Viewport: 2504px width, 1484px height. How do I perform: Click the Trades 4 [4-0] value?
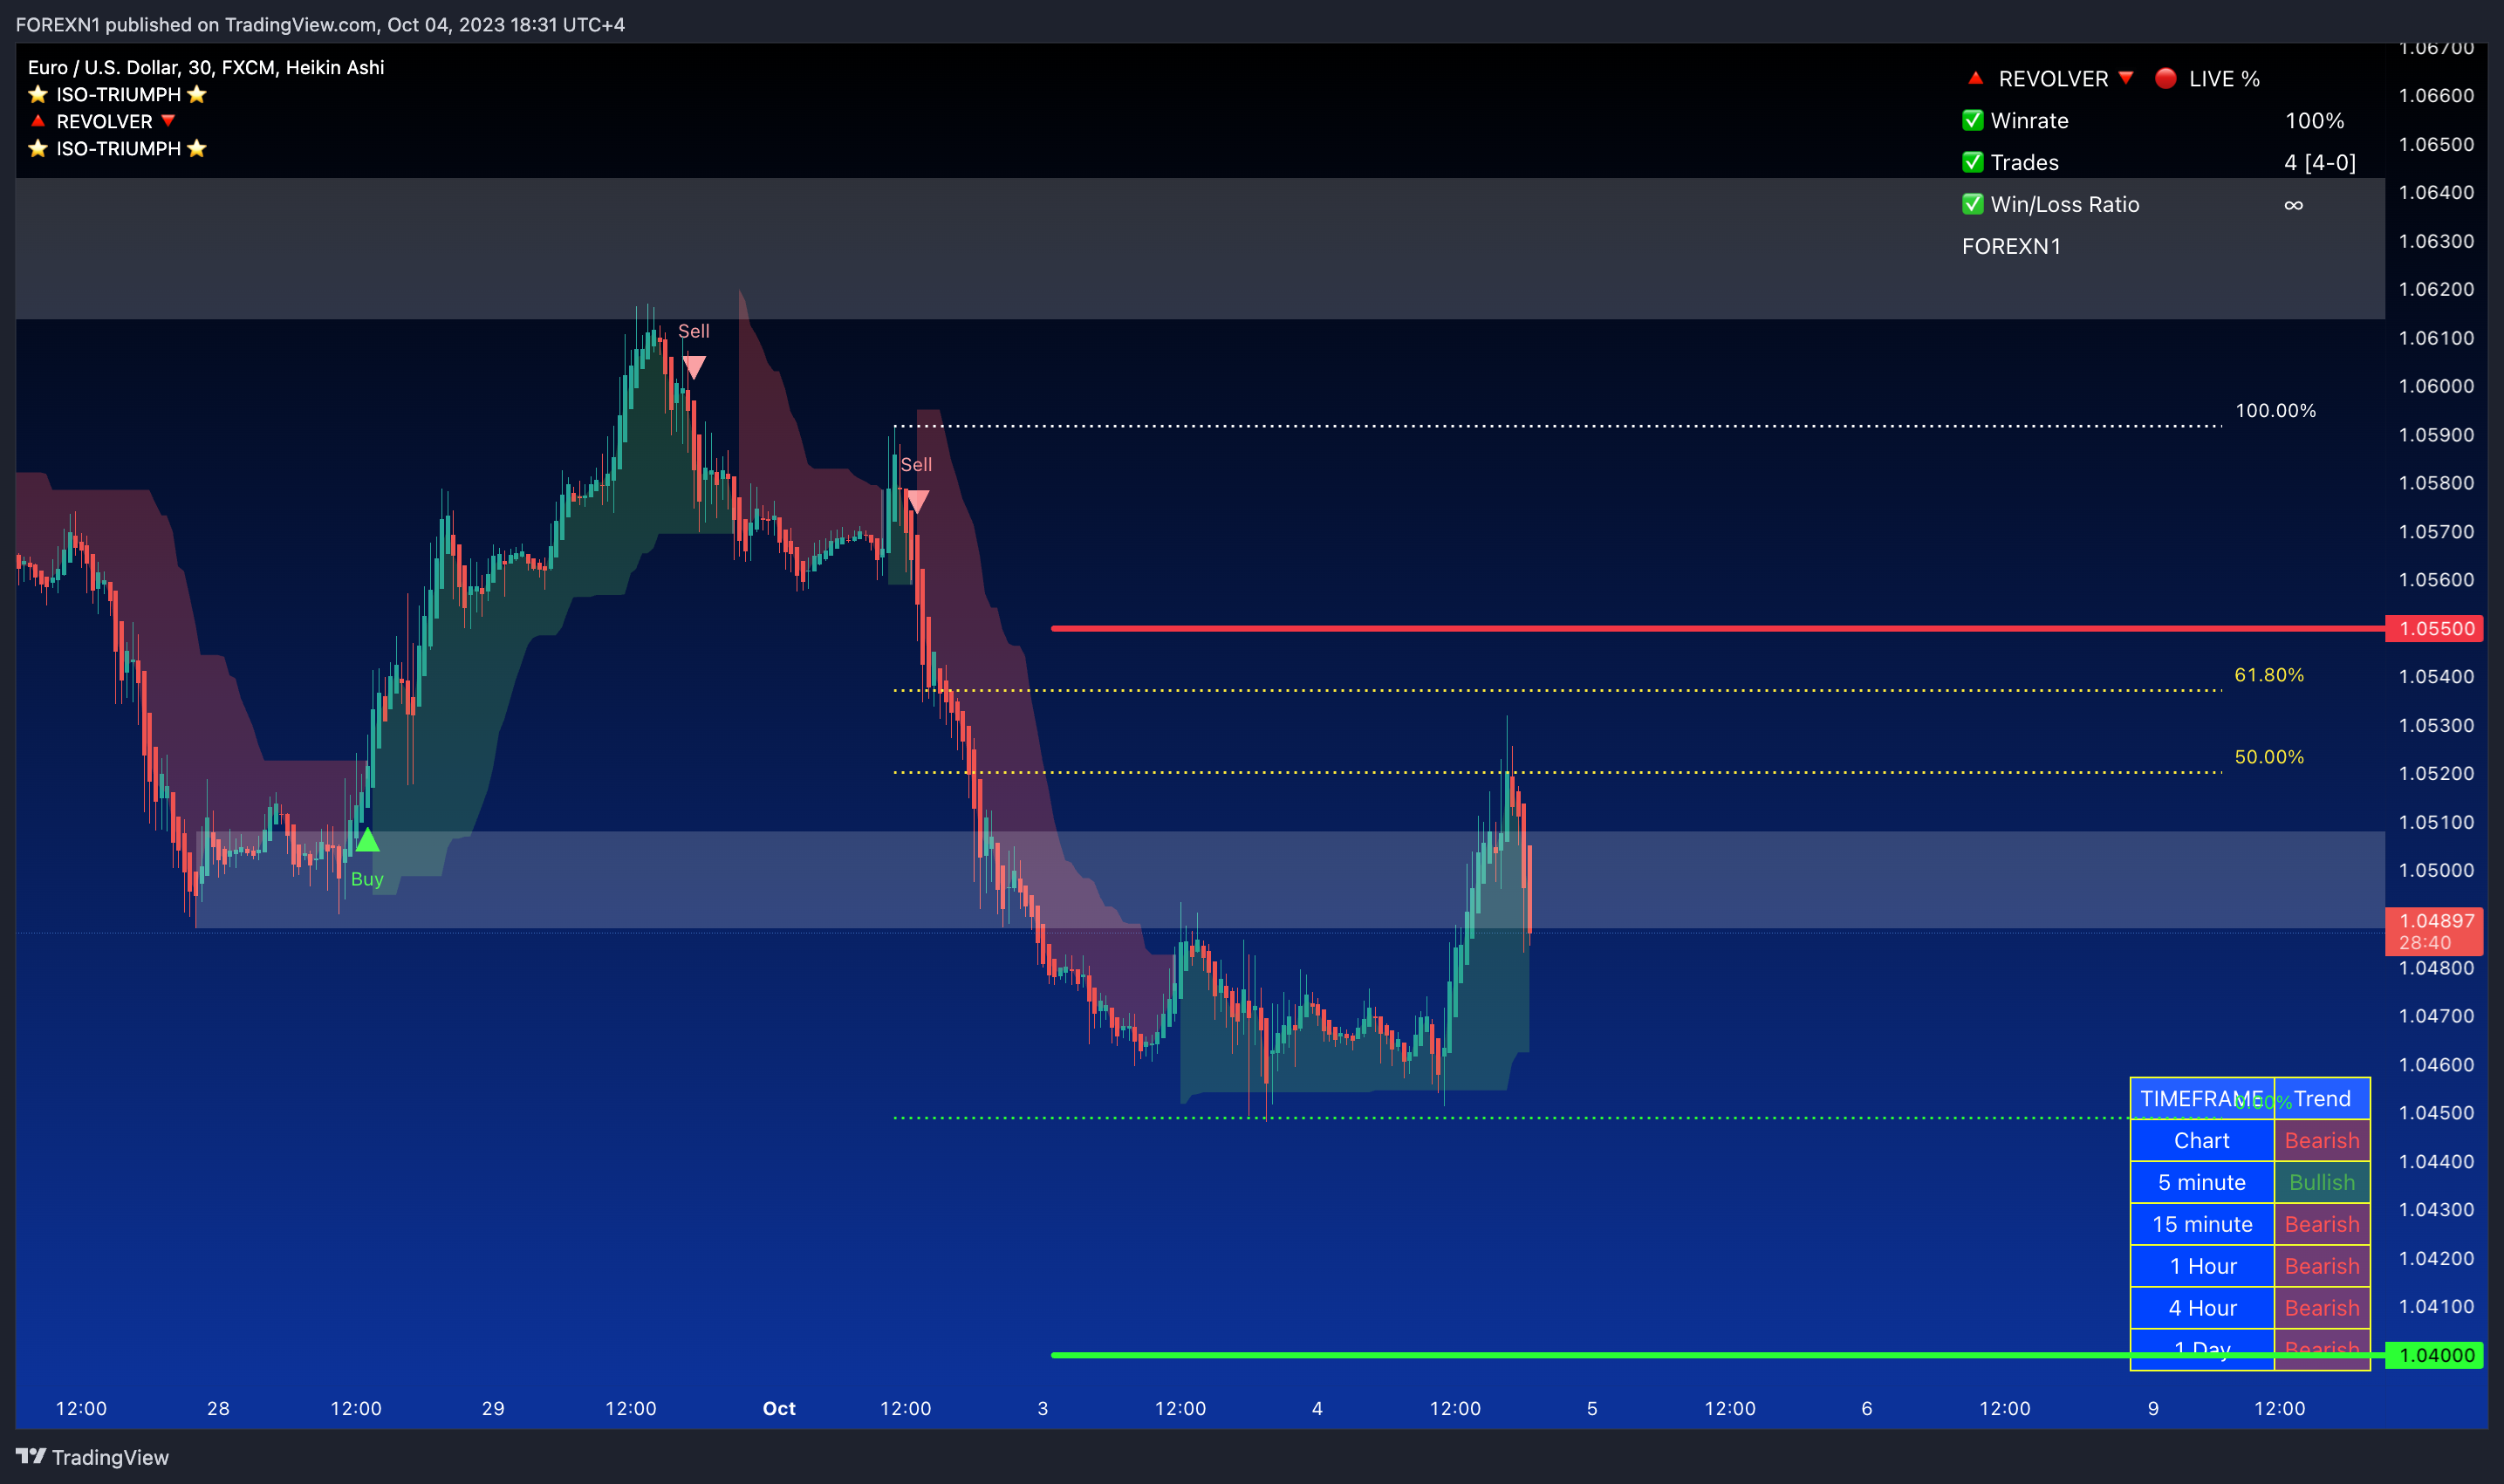[x=2320, y=162]
